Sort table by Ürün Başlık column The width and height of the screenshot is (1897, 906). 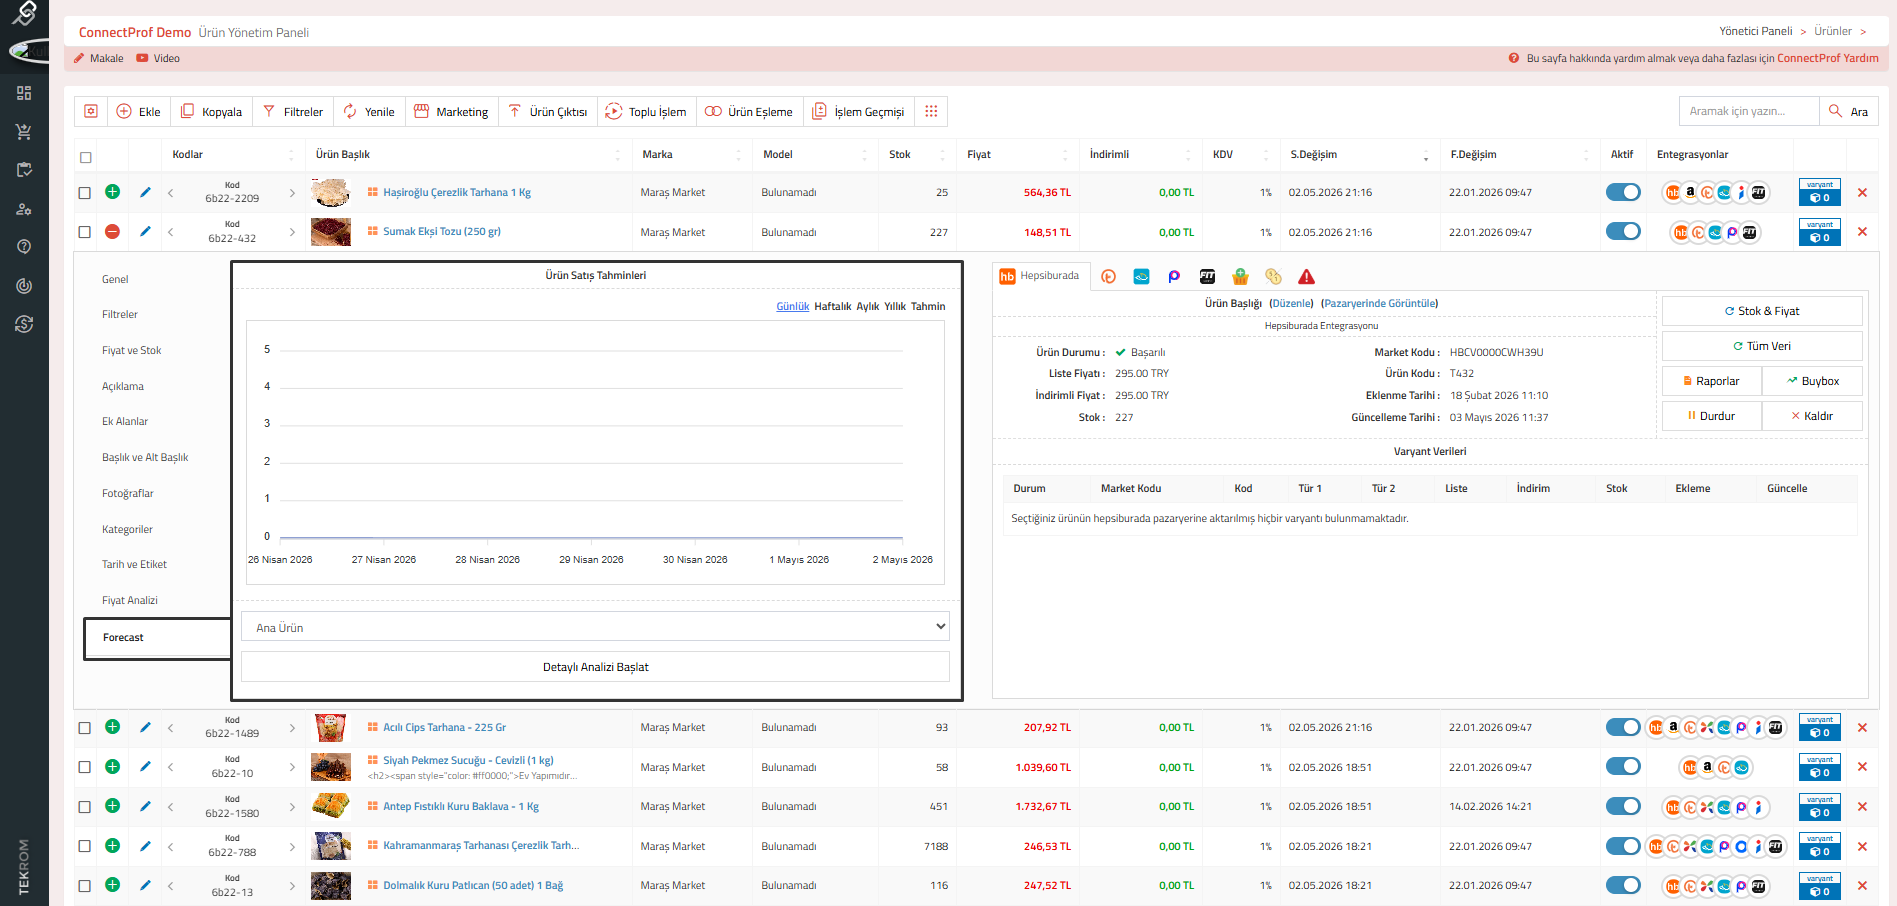[x=468, y=154]
